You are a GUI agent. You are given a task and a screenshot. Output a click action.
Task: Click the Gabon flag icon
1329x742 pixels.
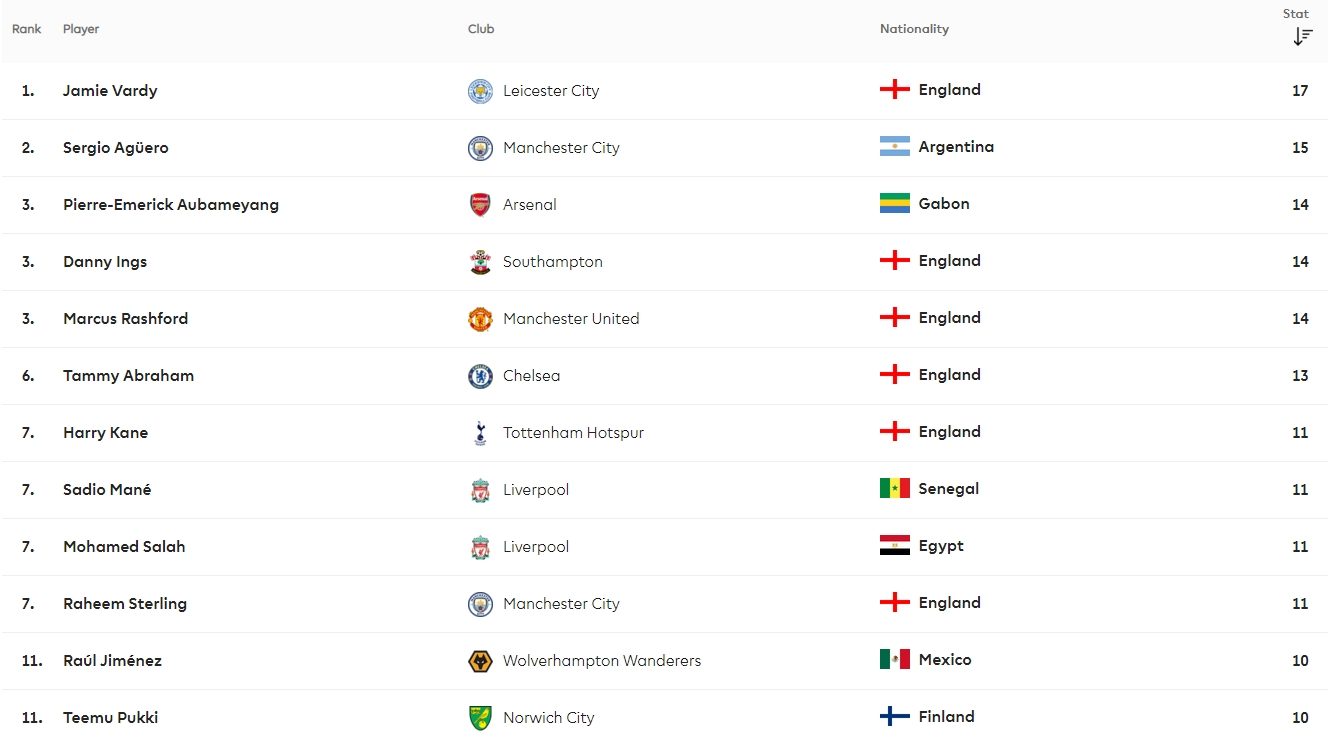coord(894,204)
